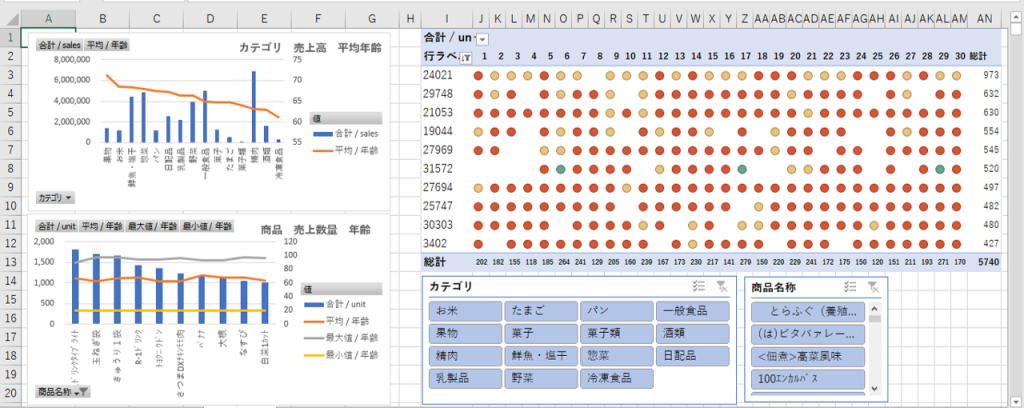Screen dimensions: 1024x408
Task: Click the 合計 / unit field button on the bottom chart
Action: (x=56, y=227)
